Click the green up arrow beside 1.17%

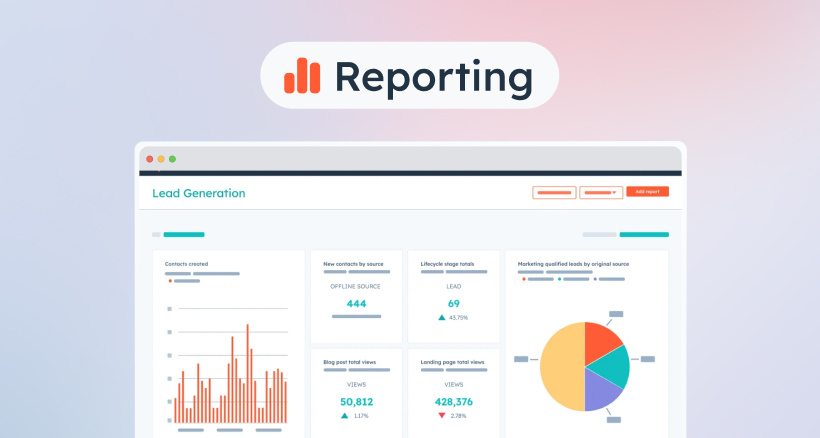(344, 415)
